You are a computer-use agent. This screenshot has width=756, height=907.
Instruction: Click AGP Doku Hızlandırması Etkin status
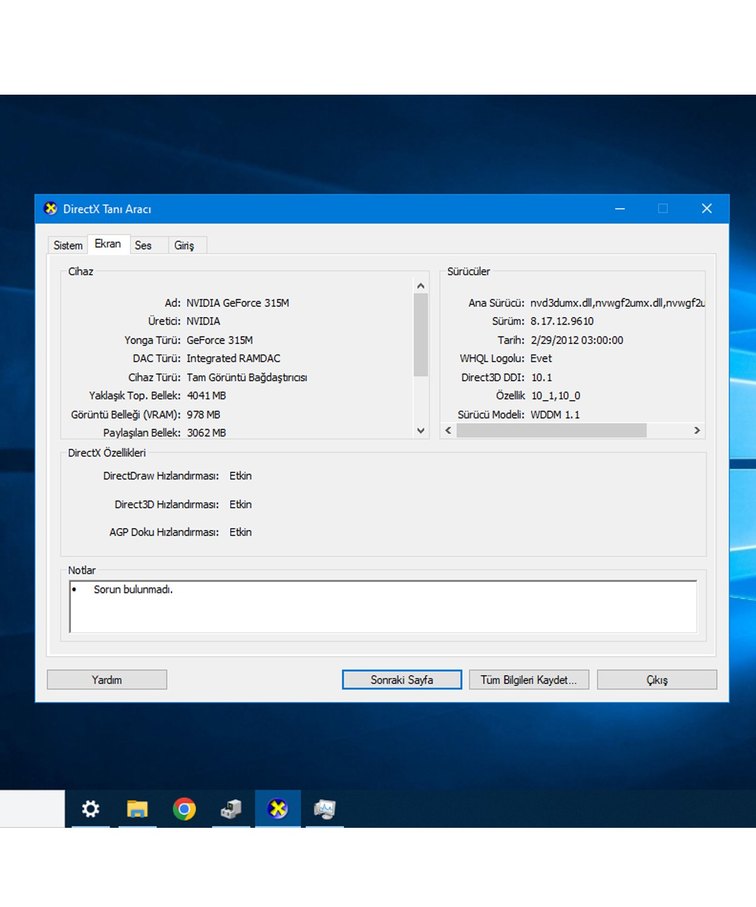coord(241,532)
